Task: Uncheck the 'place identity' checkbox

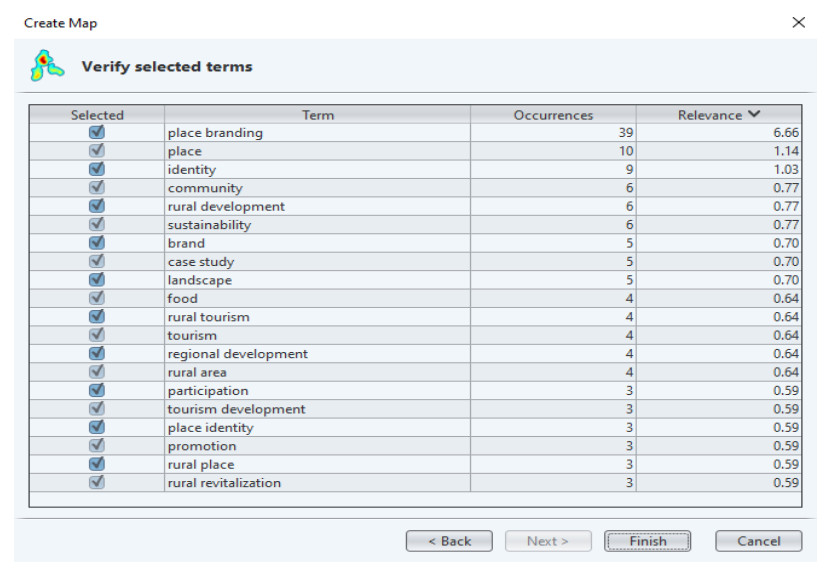Action: click(x=97, y=428)
